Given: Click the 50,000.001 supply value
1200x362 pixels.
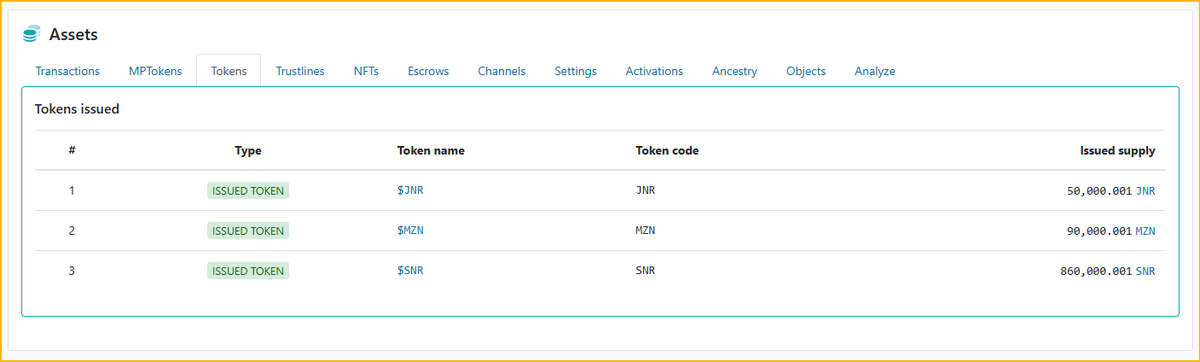Looking at the screenshot, I should coord(1100,191).
